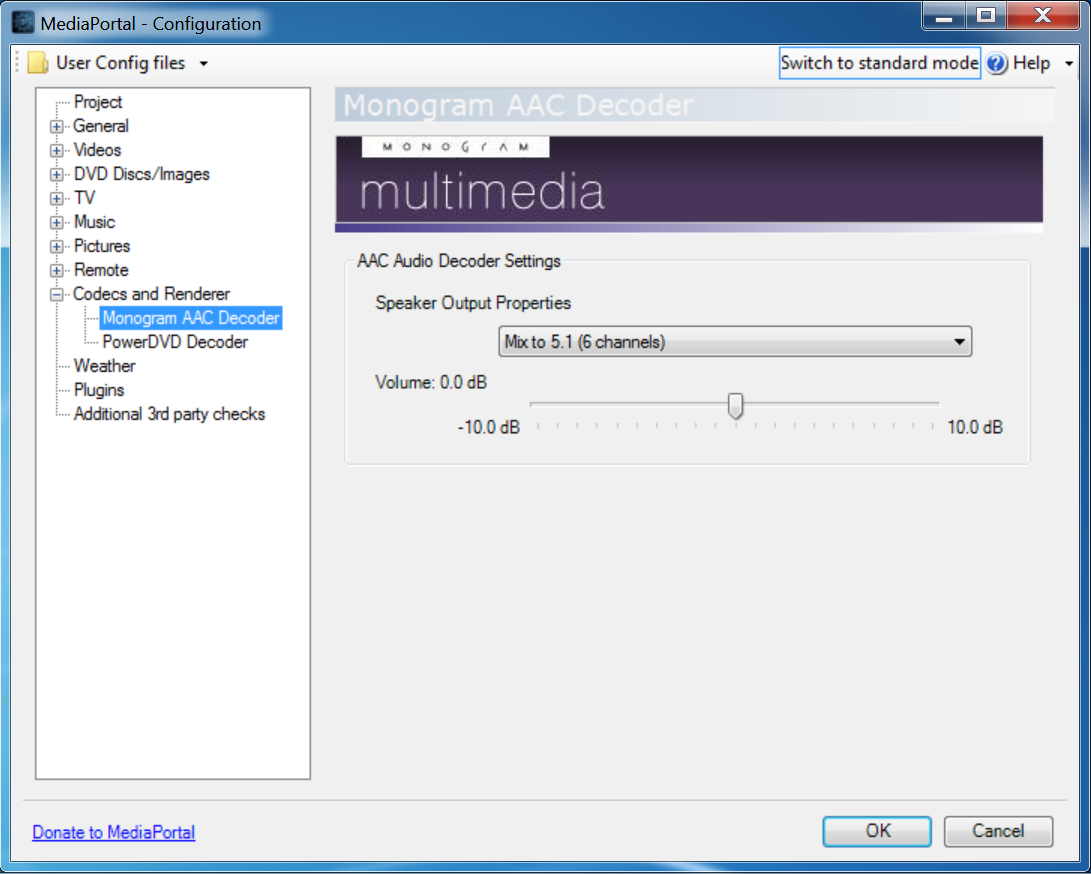1091x874 pixels.
Task: Follow the Donate to MediaPortal link
Action: pyautogui.click(x=113, y=832)
